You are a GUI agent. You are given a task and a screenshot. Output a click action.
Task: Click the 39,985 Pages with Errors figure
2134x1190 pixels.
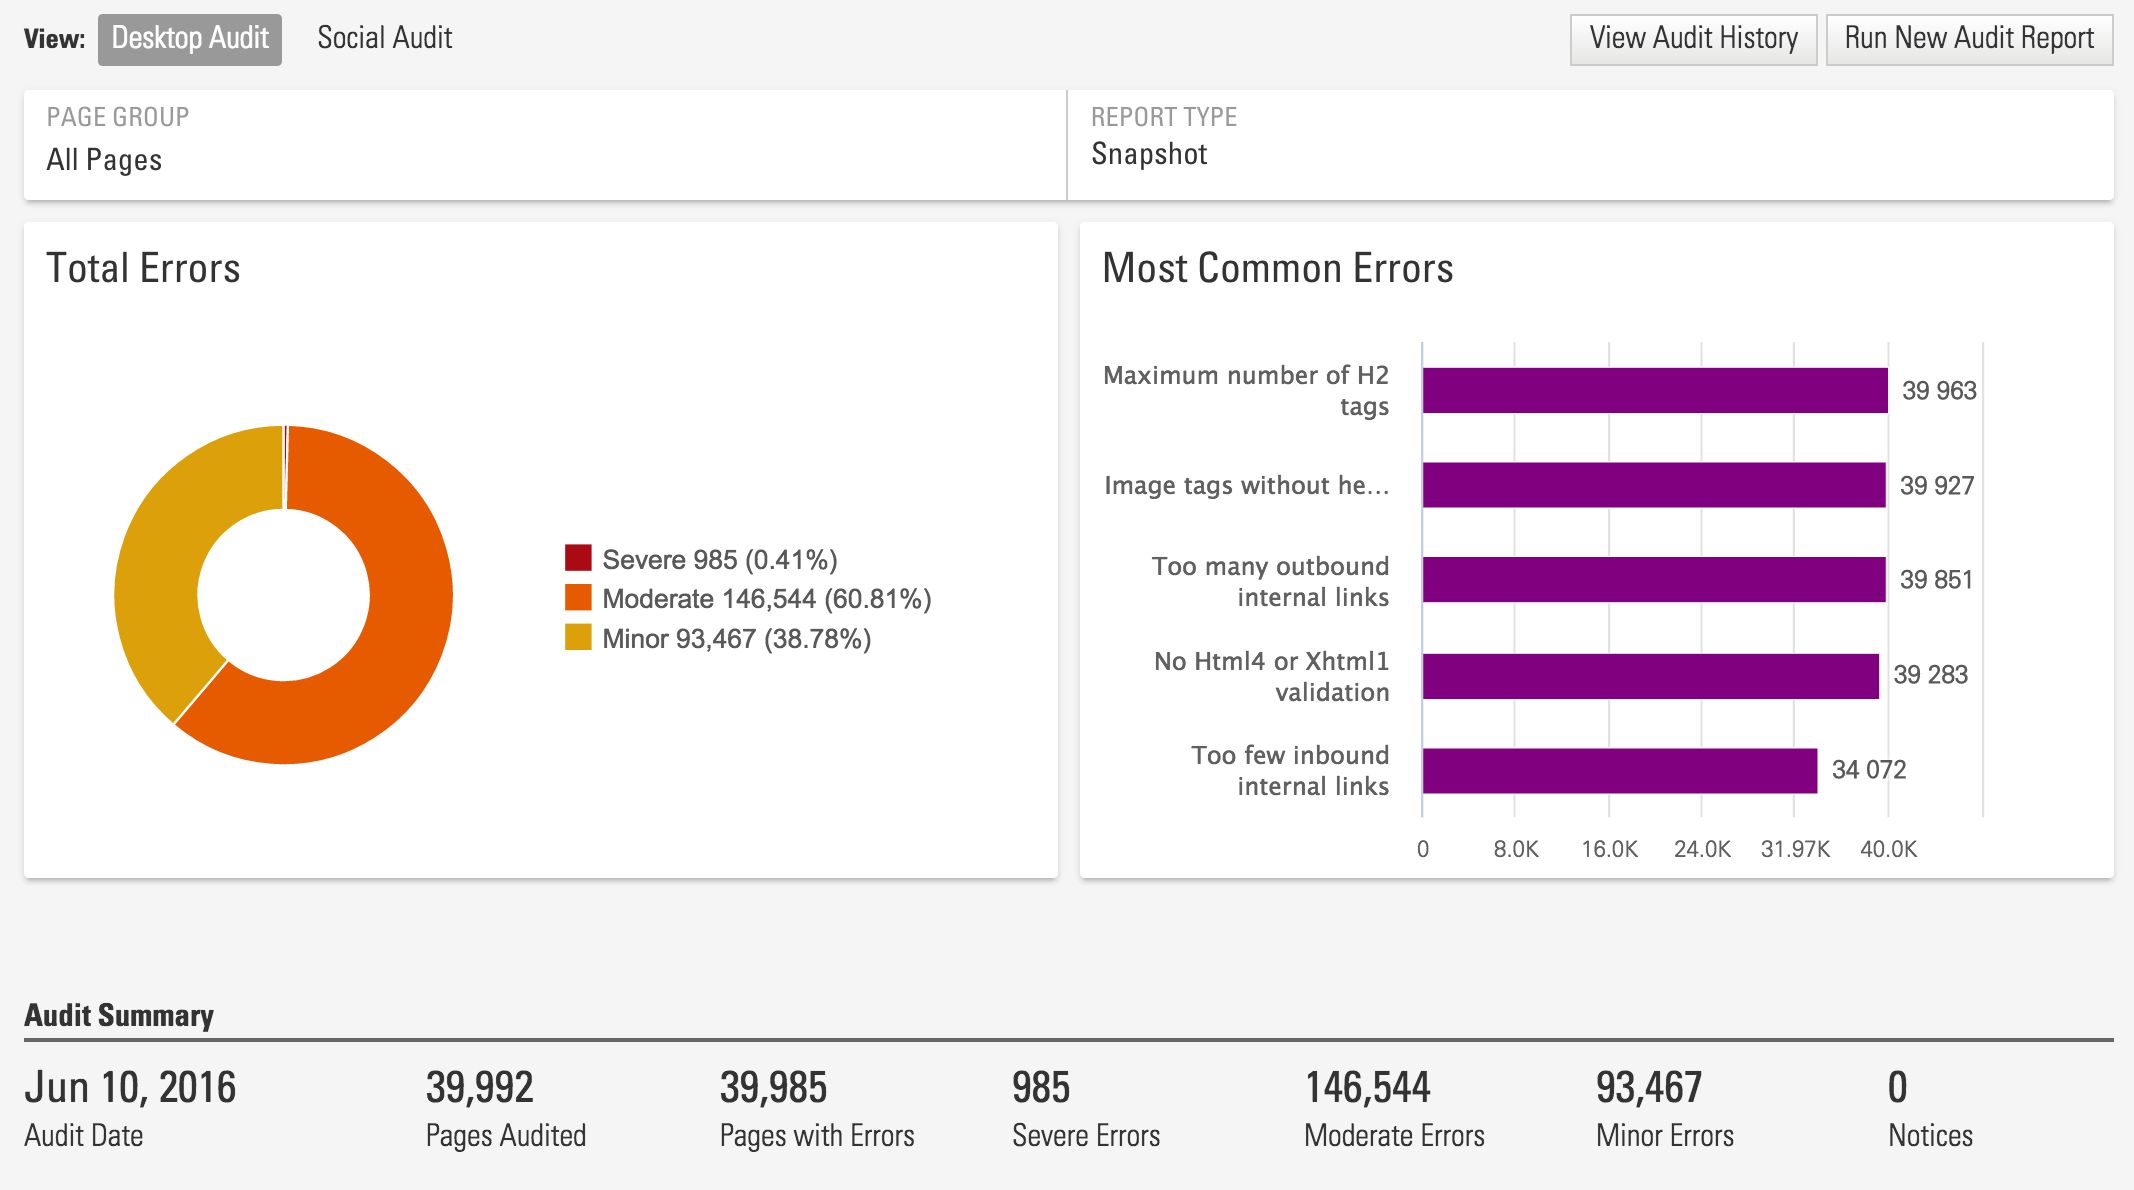click(773, 1088)
